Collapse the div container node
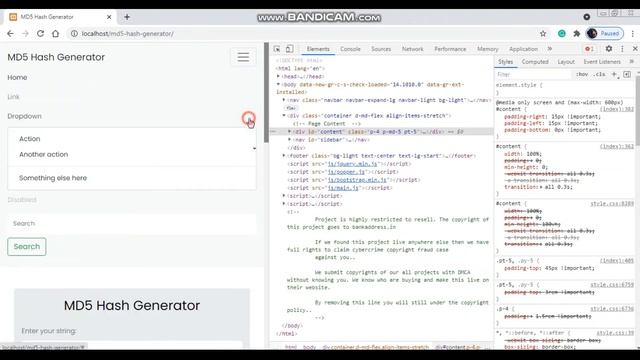This screenshot has height=360, width=640. [284, 116]
